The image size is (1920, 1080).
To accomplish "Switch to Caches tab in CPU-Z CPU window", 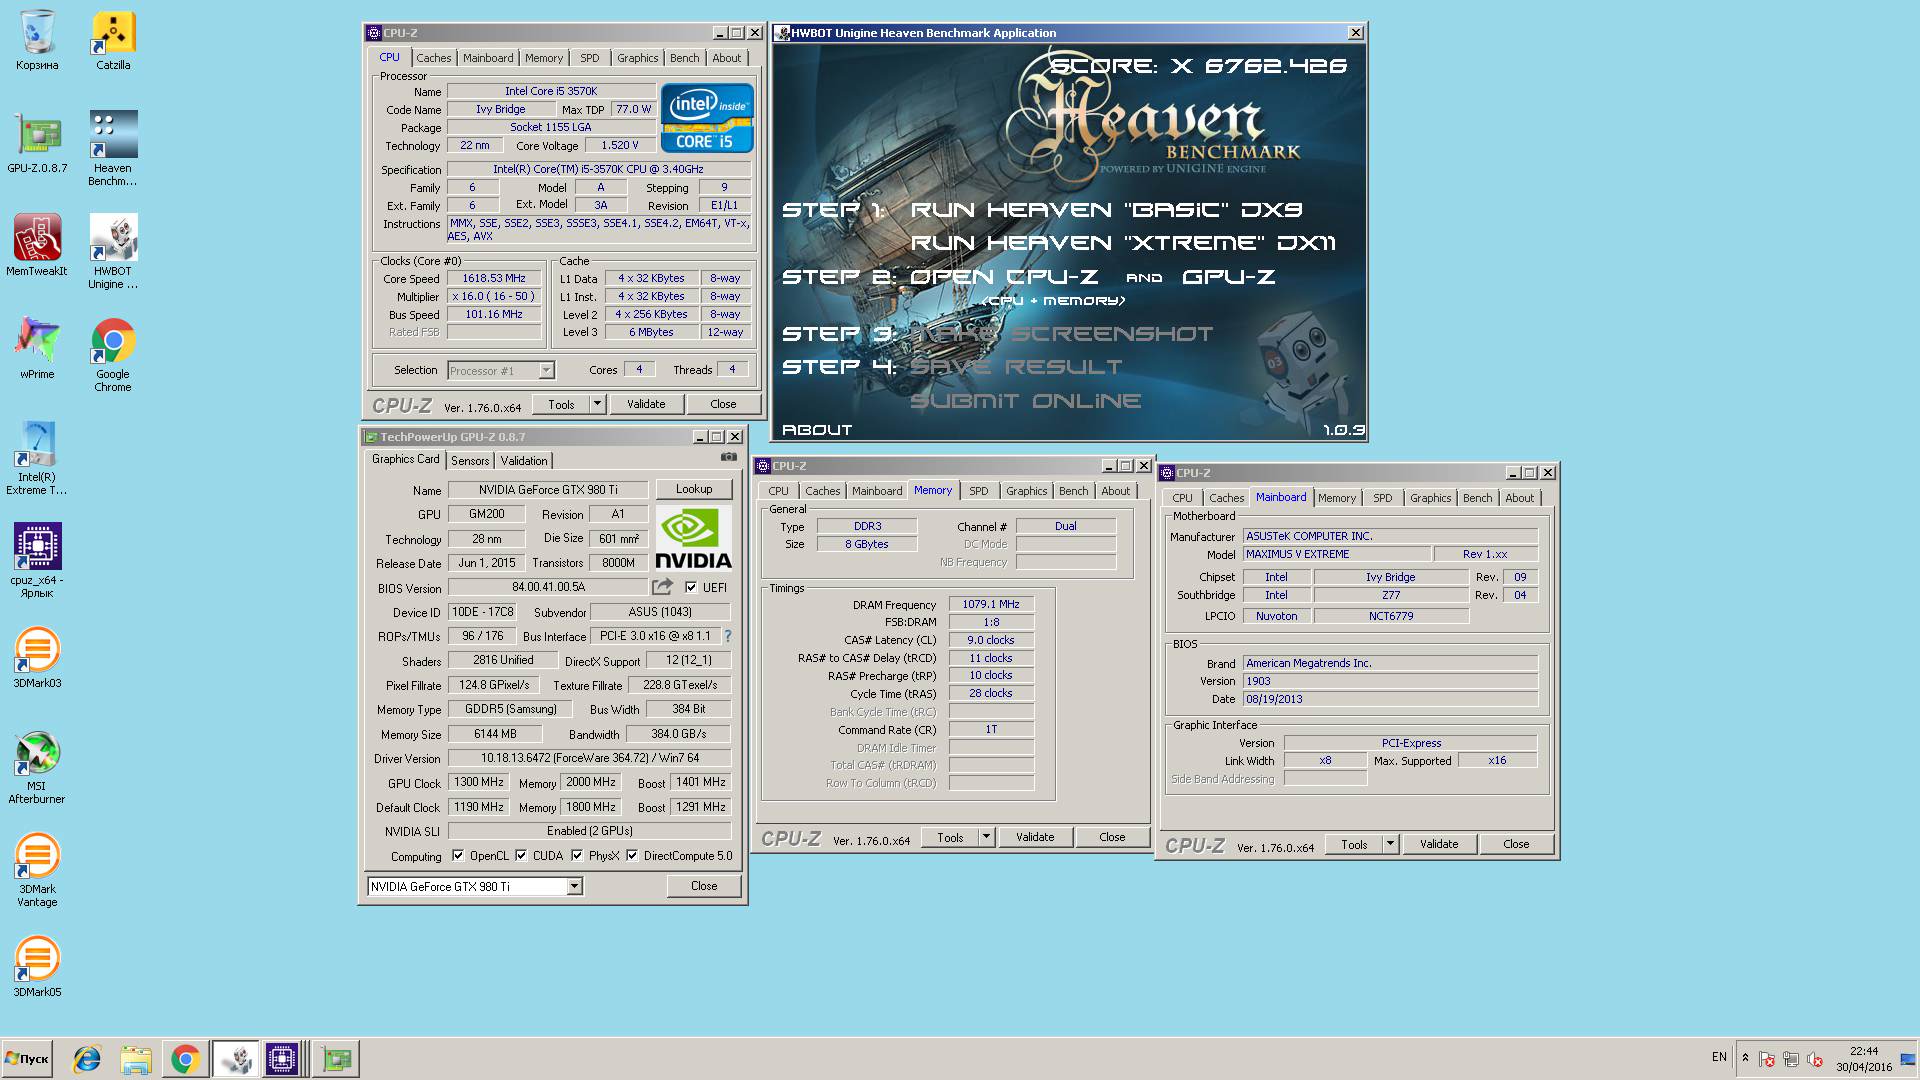I will pyautogui.click(x=434, y=58).
